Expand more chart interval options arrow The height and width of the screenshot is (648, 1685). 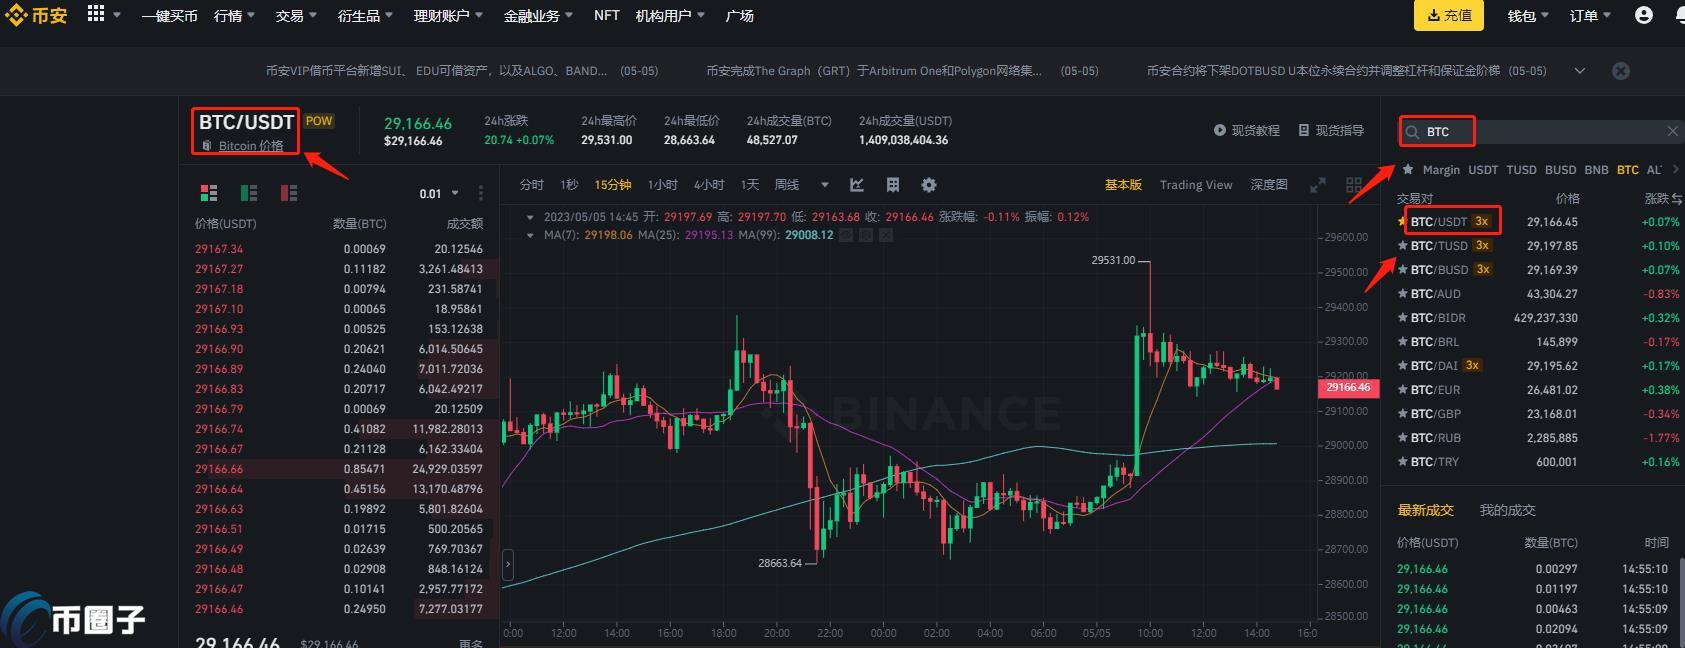(825, 185)
